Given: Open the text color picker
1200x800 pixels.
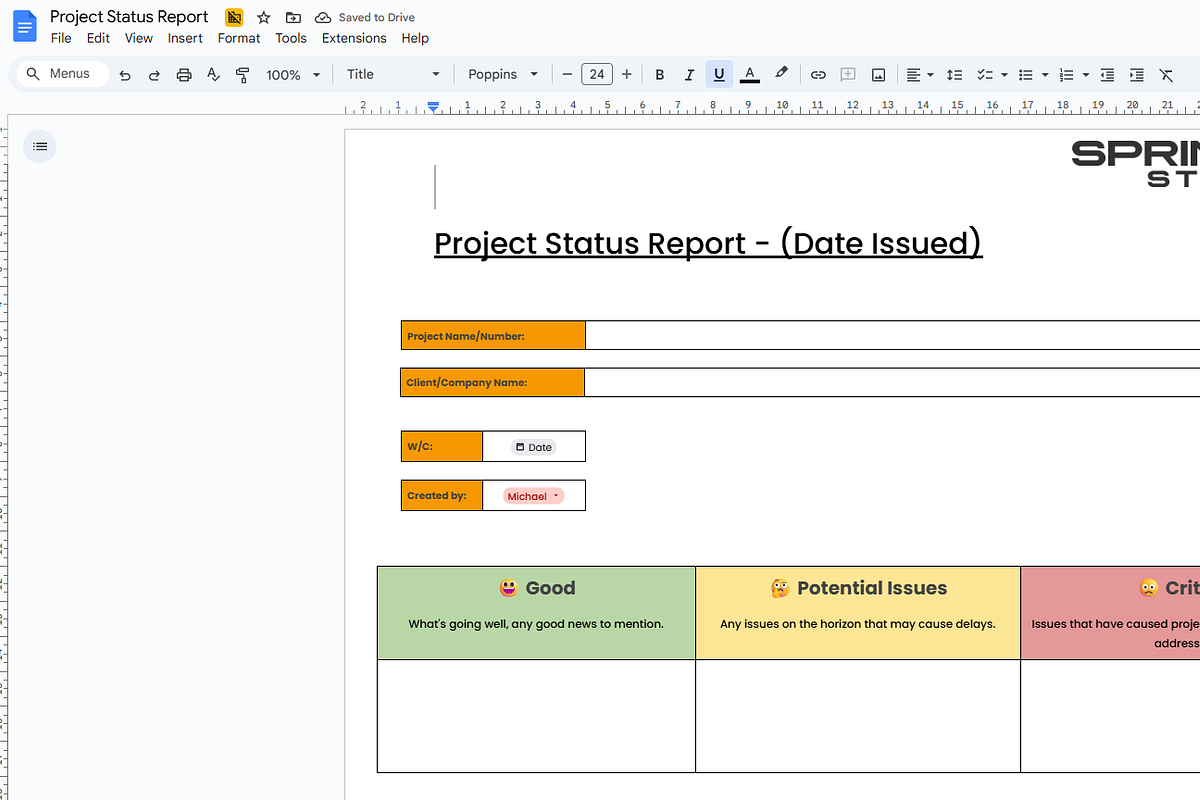Looking at the screenshot, I should click(750, 75).
